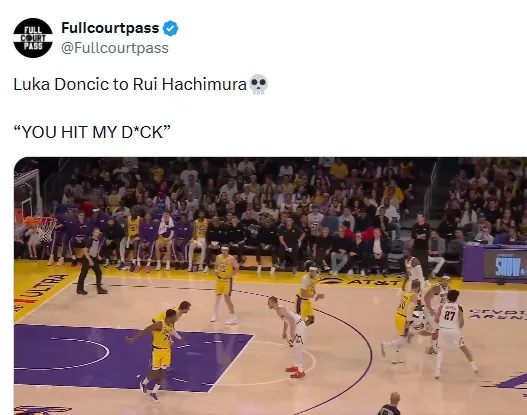Play the embedded basketball video

tap(270, 286)
